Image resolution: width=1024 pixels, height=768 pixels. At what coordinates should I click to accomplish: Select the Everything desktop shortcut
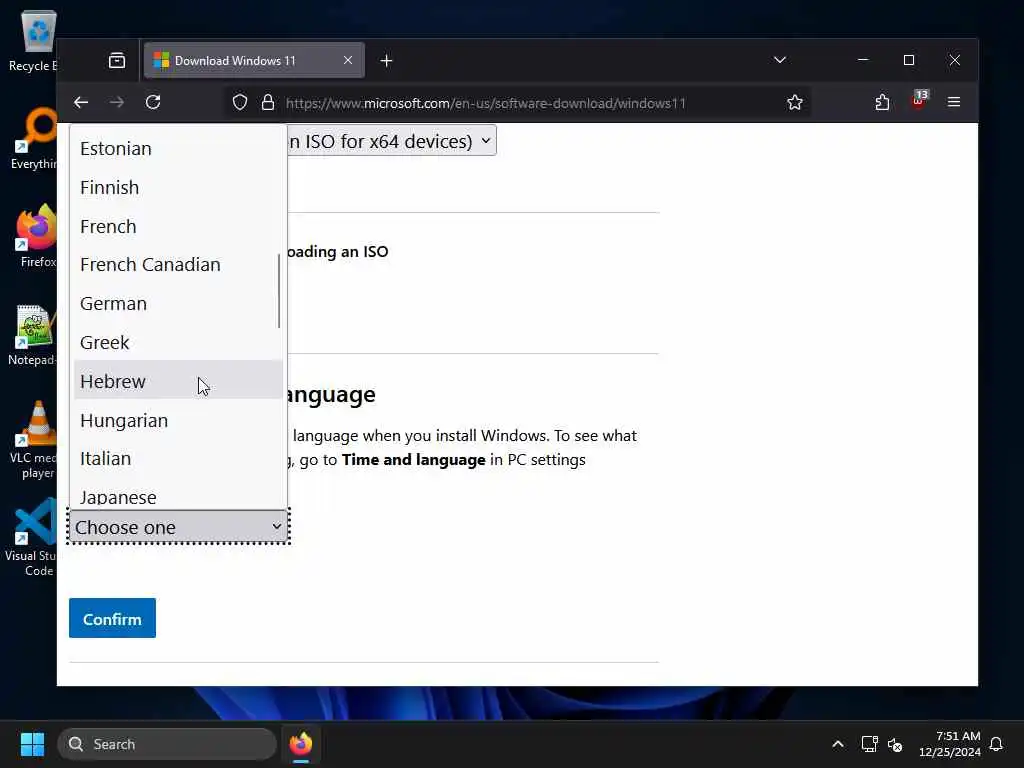click(x=34, y=138)
